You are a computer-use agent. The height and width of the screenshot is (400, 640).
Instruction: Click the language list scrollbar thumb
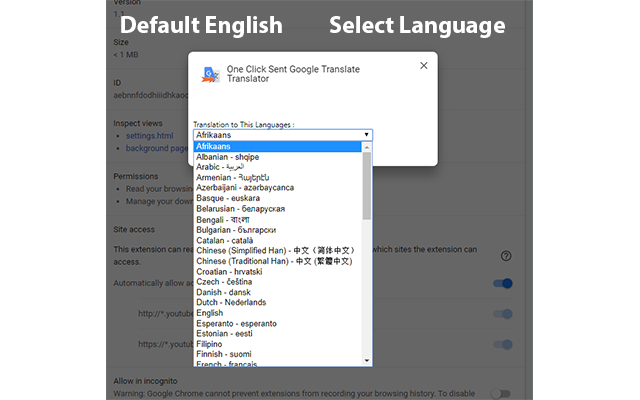[x=367, y=185]
